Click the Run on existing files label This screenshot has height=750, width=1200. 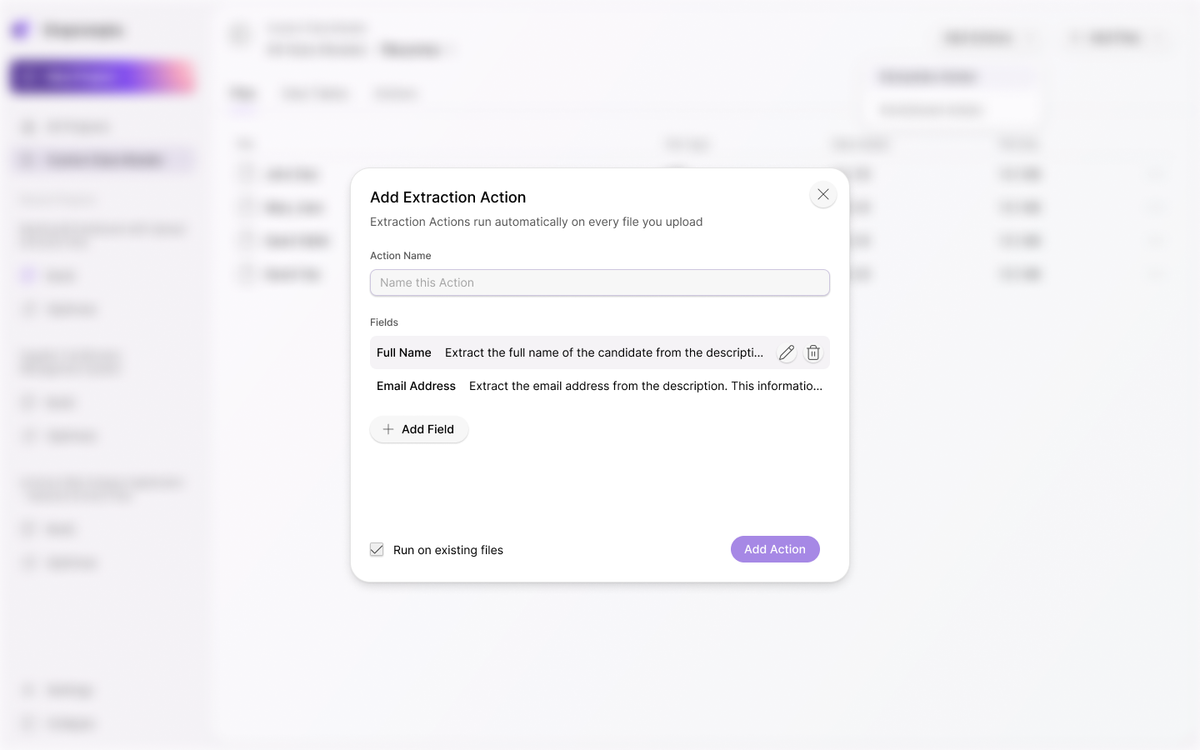pyautogui.click(x=448, y=550)
